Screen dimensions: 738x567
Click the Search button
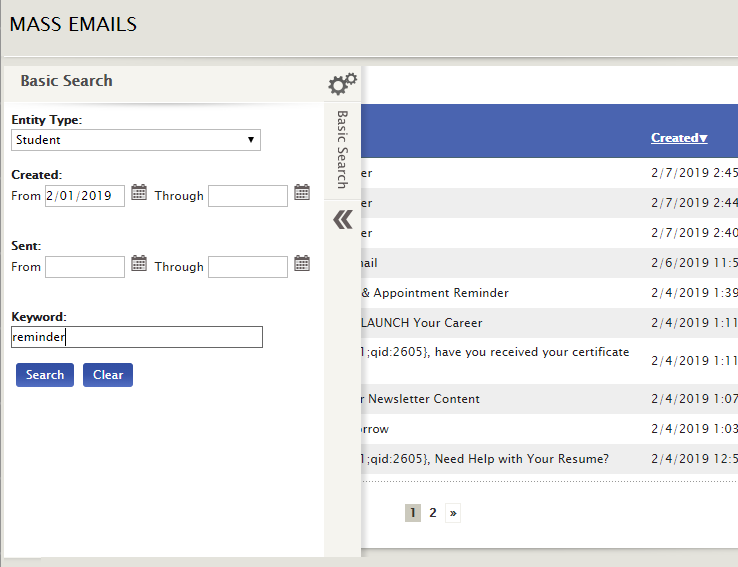tap(45, 375)
